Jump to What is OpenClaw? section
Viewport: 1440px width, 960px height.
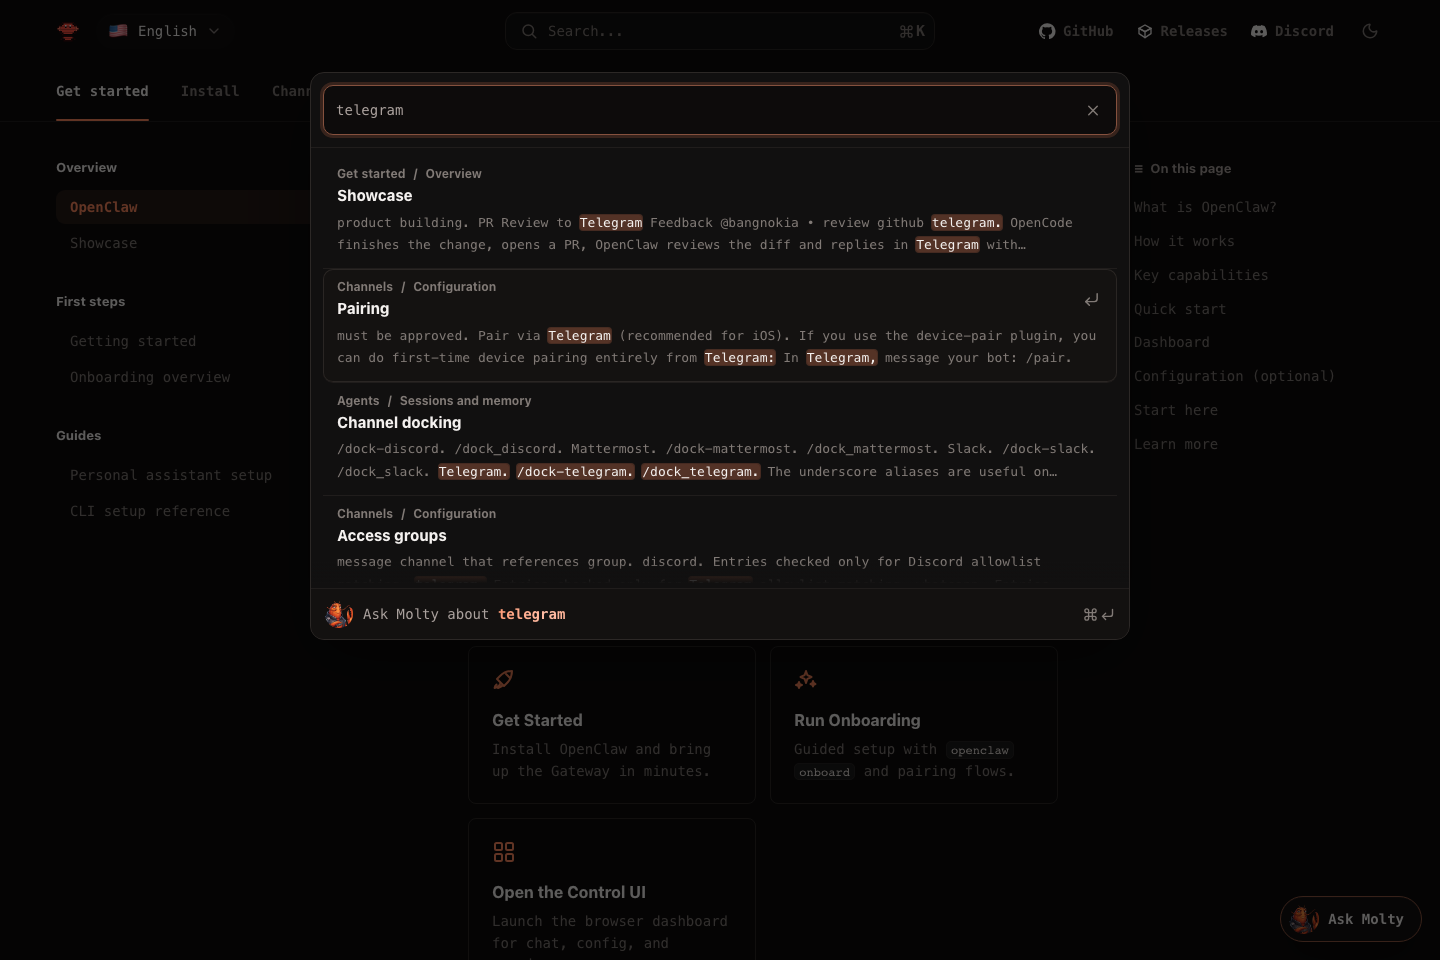click(1205, 207)
